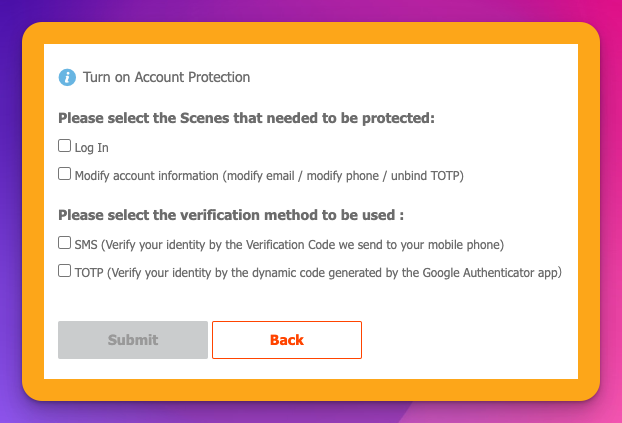Image resolution: width=622 pixels, height=423 pixels.
Task: Click the blue info icon
Action: click(67, 77)
